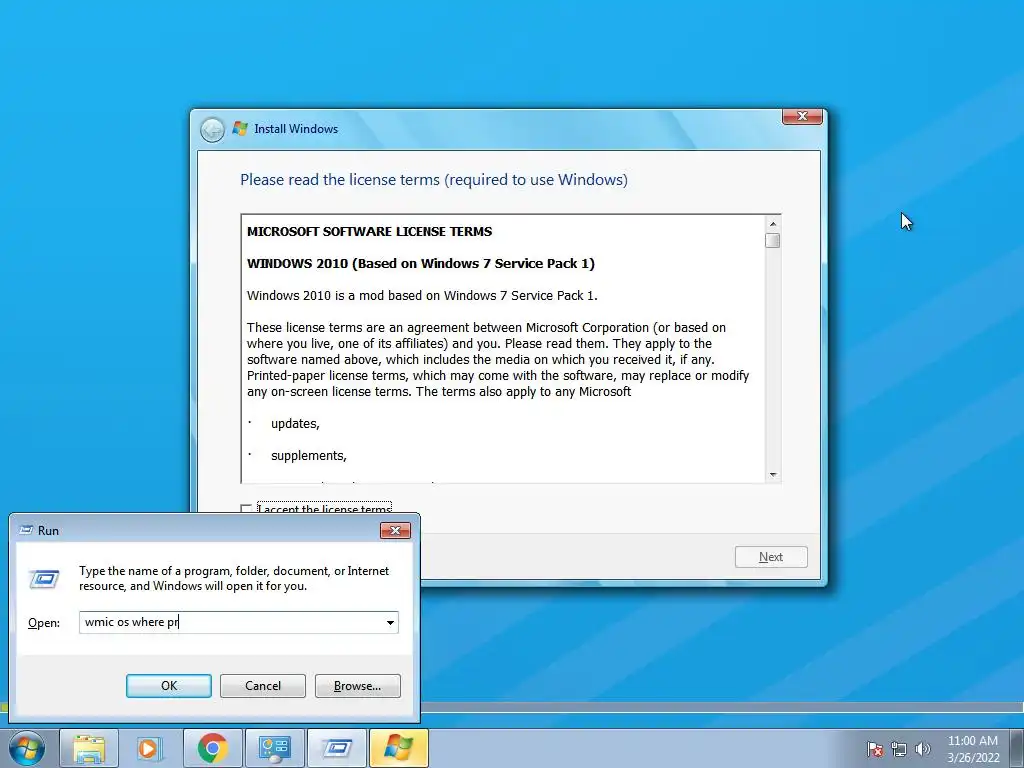Image resolution: width=1024 pixels, height=768 pixels.
Task: Open the volume speaker icon
Action: click(922, 749)
